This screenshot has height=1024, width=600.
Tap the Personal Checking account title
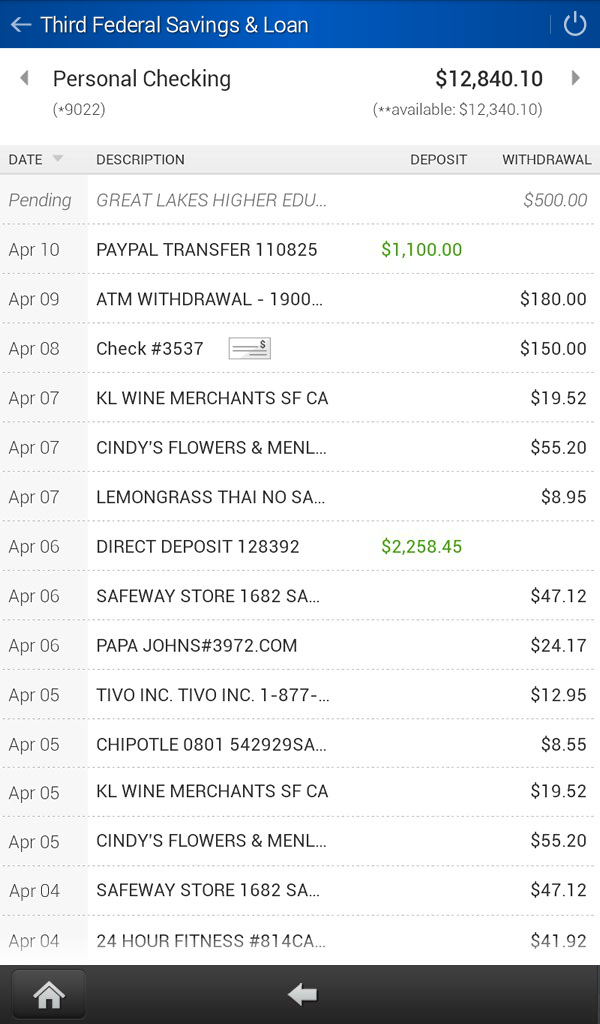coord(142,79)
